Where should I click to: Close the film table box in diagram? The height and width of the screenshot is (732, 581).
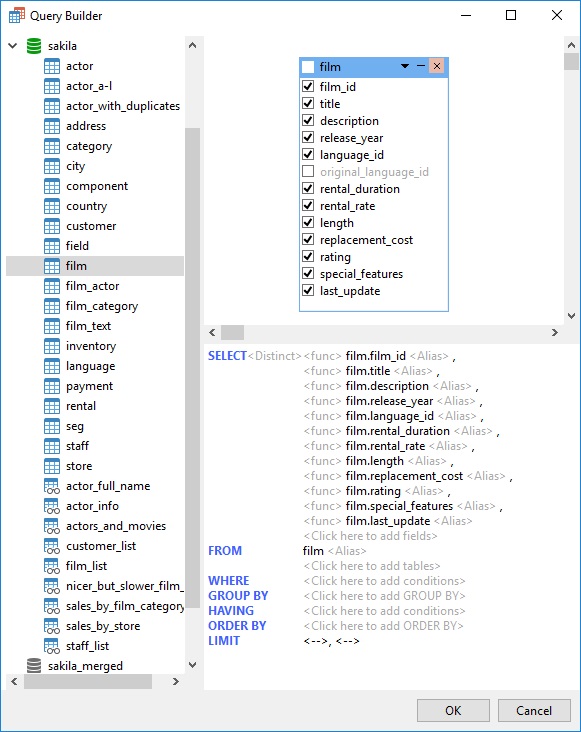click(437, 66)
